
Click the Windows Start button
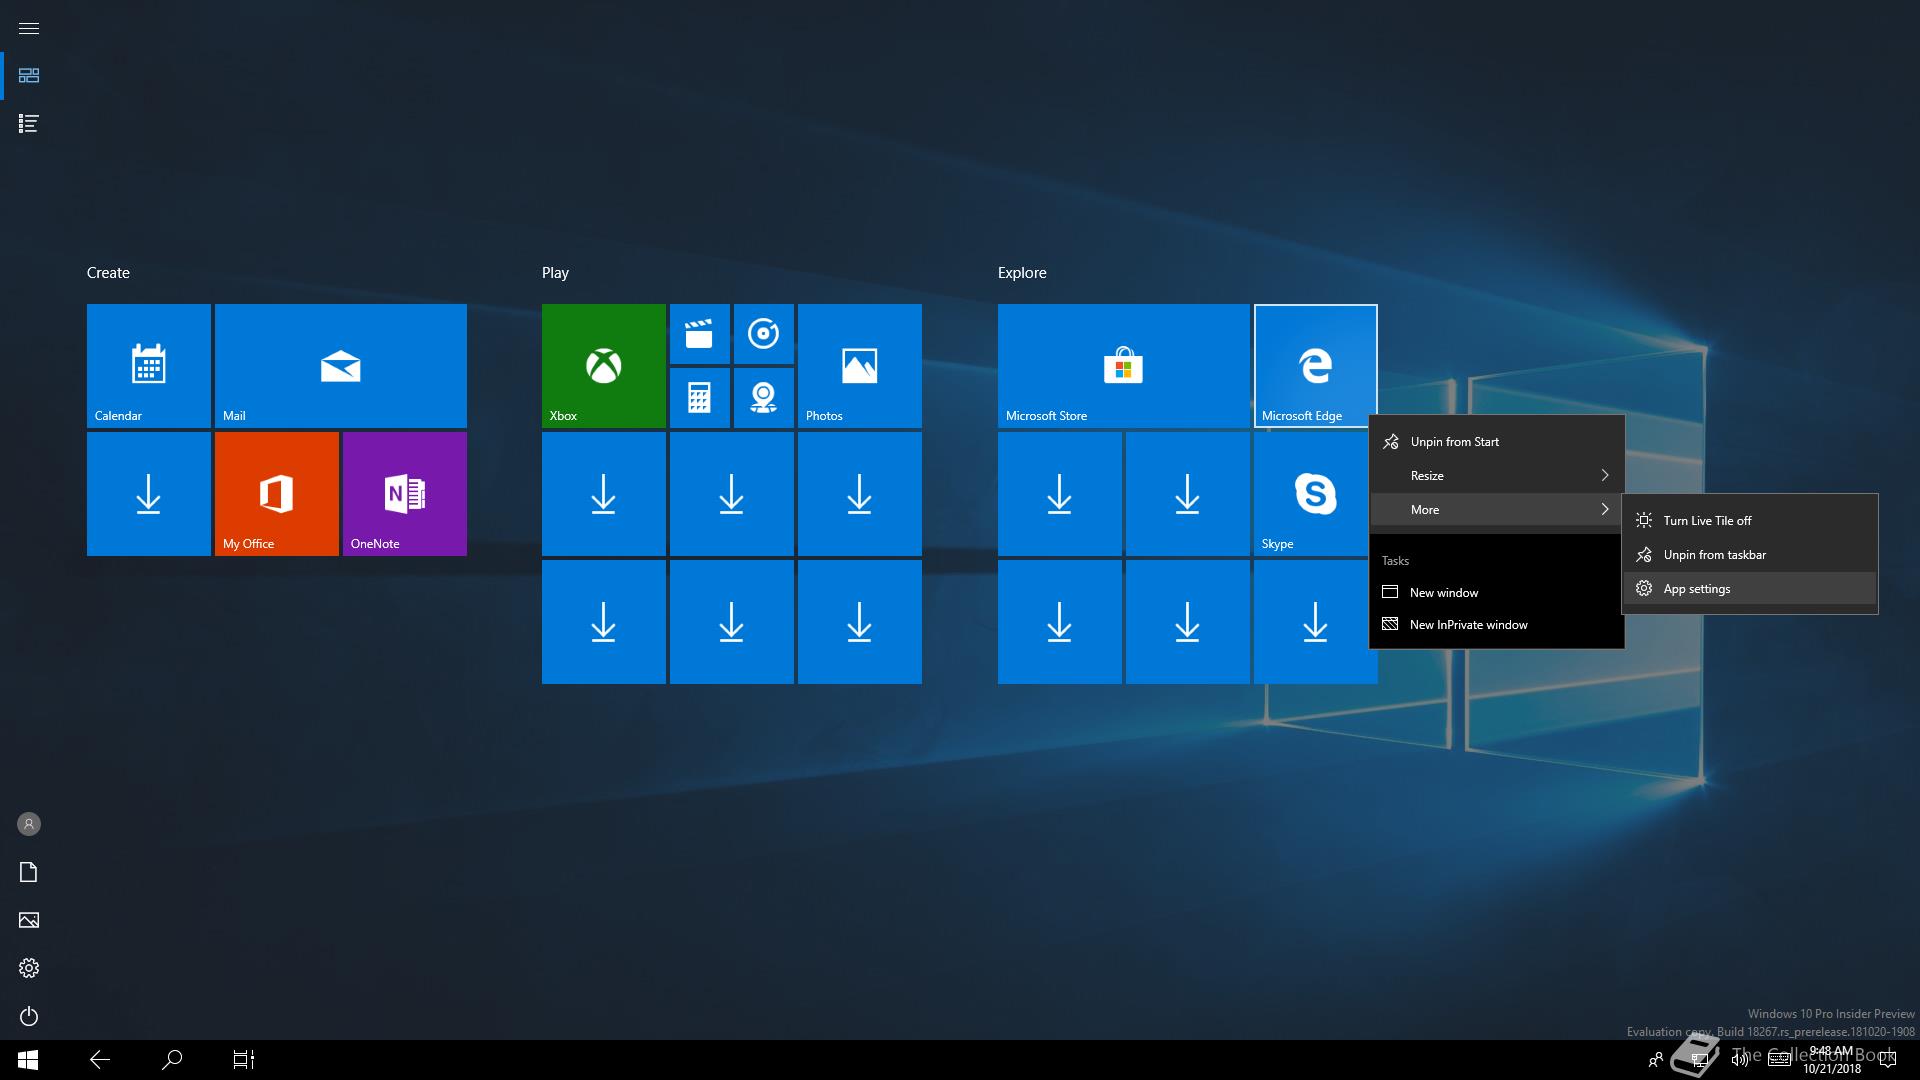tap(28, 1060)
